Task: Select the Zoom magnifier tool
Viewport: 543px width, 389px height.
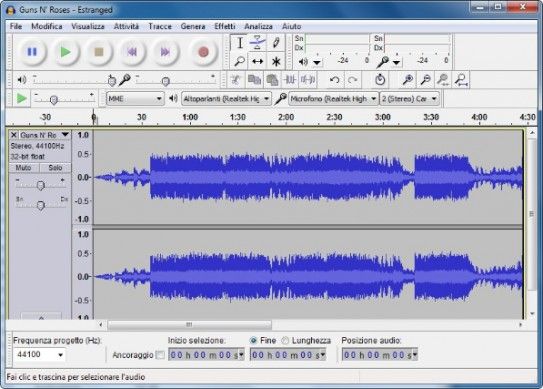Action: (x=240, y=61)
